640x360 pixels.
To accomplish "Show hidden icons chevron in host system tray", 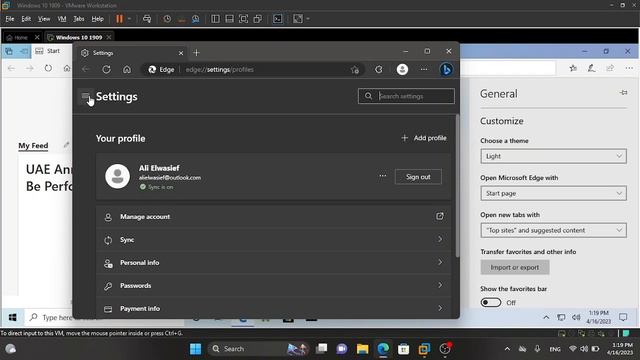I will pyautogui.click(x=507, y=349).
